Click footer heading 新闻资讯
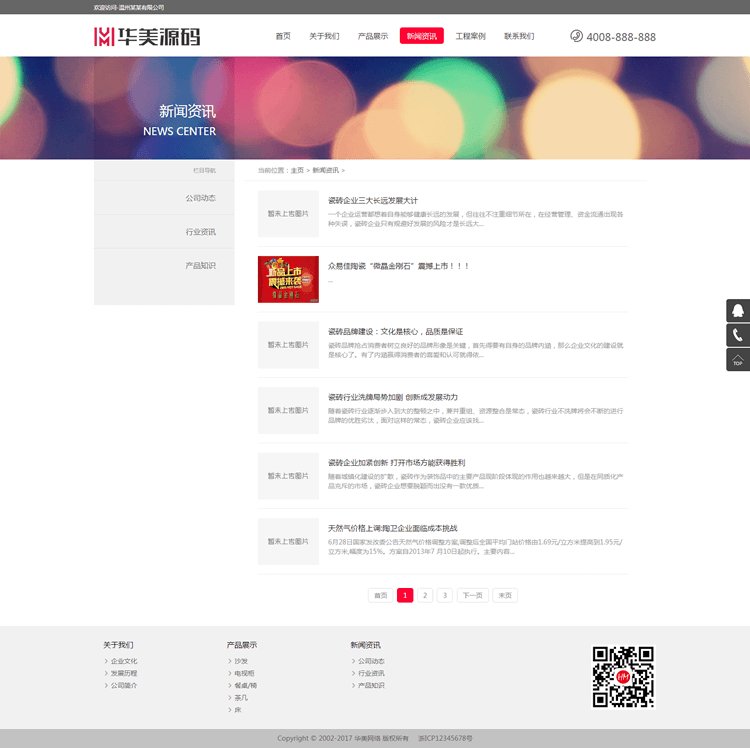 point(365,645)
